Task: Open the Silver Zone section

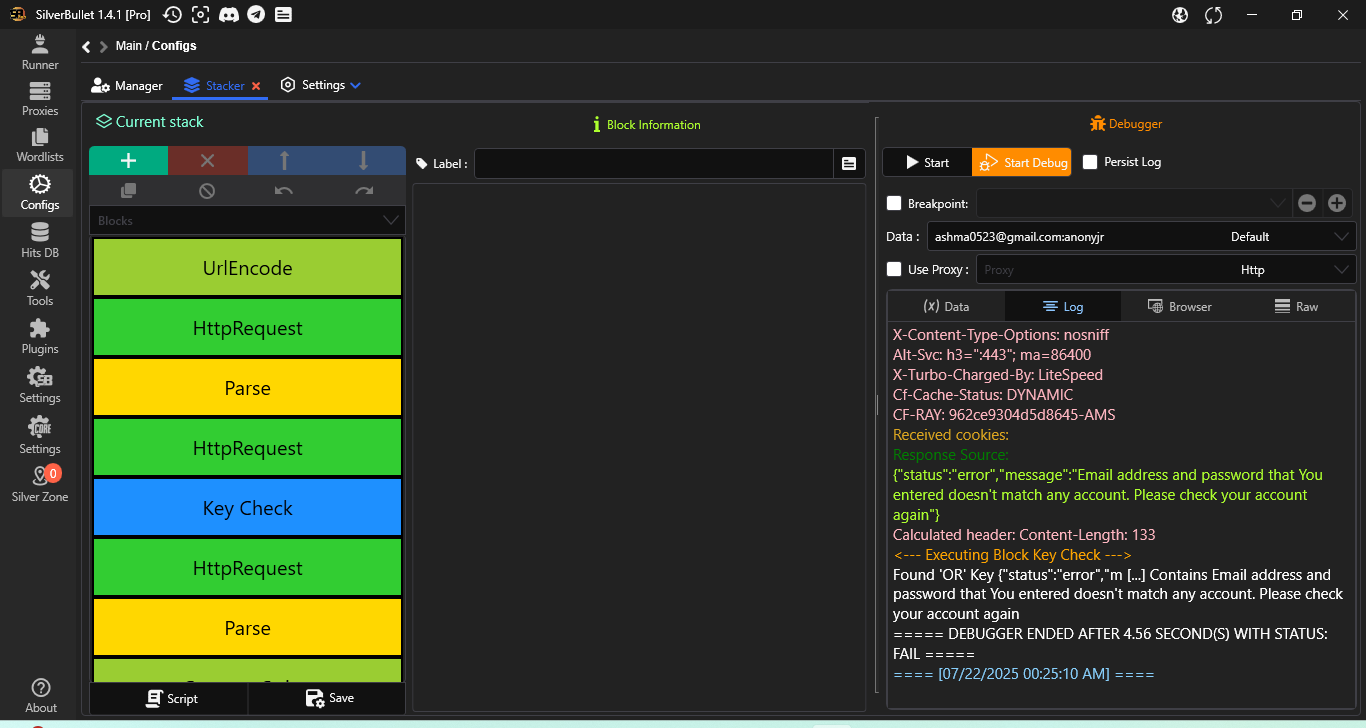Action: pos(40,484)
